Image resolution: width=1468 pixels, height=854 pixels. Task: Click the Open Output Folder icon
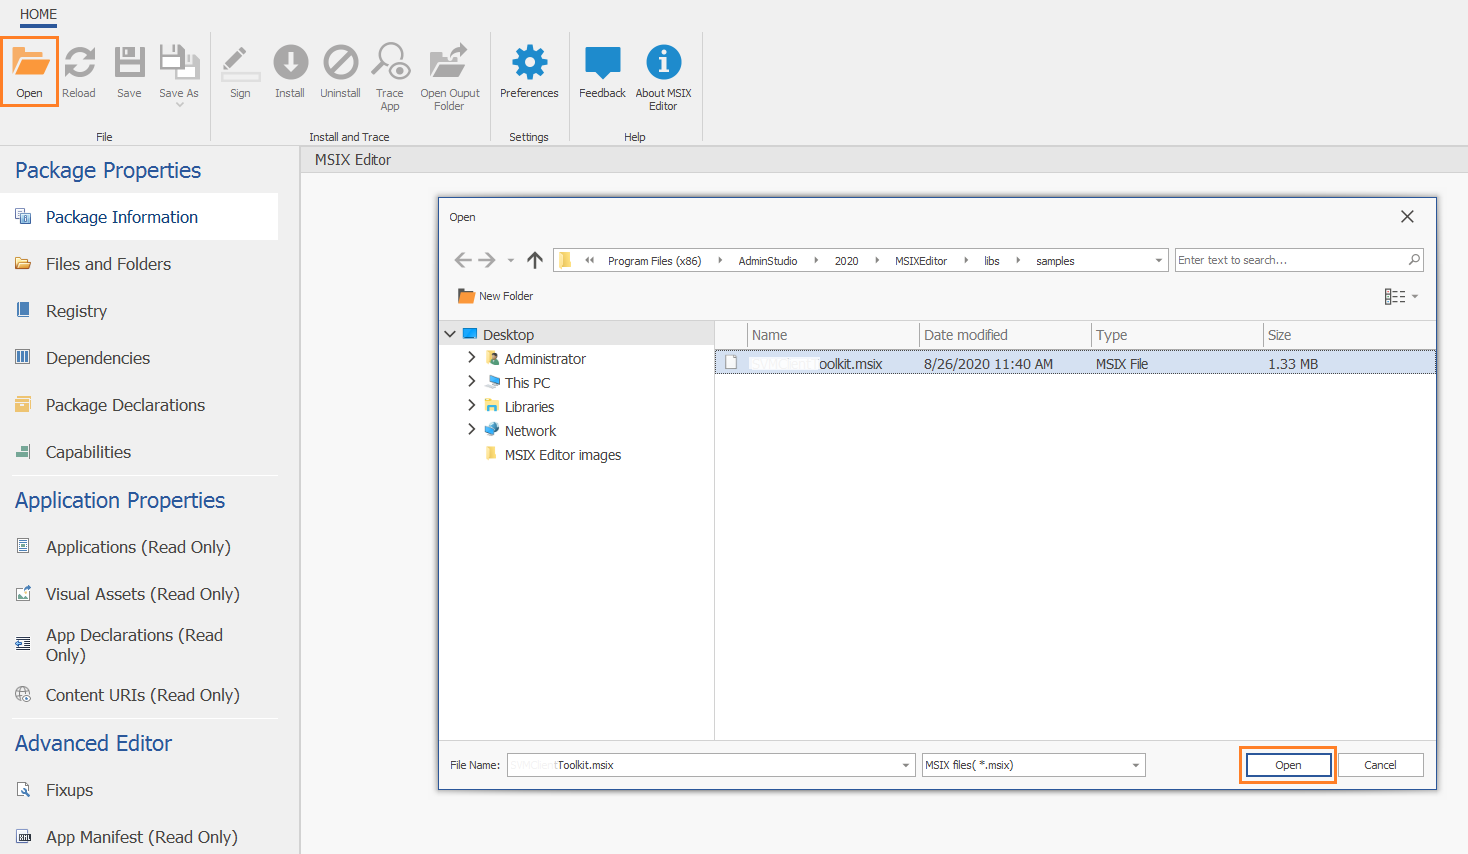pyautogui.click(x=449, y=61)
